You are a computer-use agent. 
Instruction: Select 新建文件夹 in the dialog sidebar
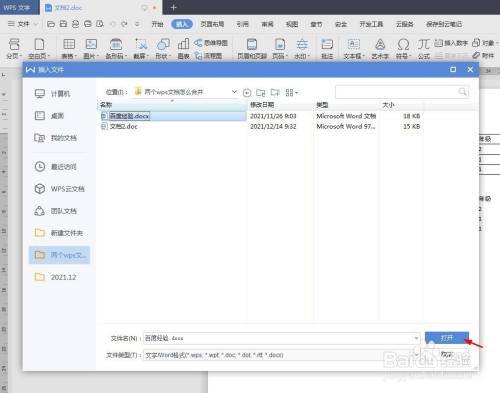[59, 233]
